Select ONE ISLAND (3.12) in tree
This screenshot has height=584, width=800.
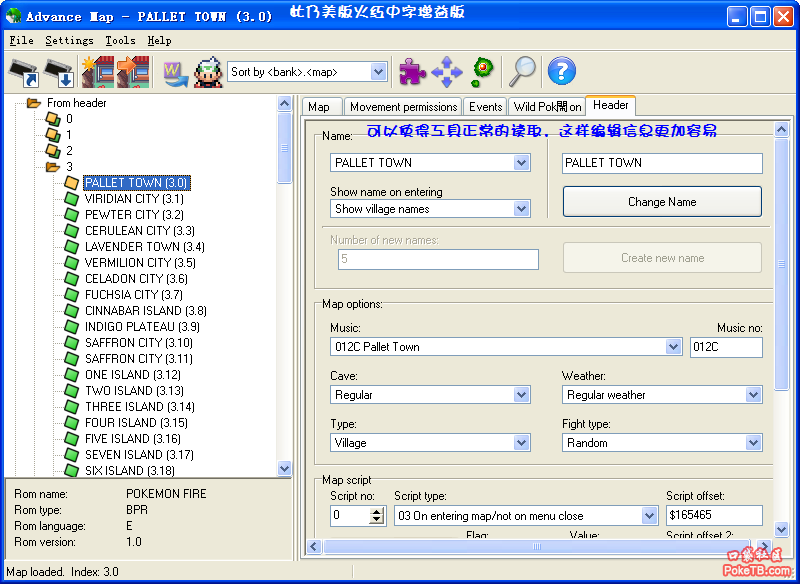point(133,375)
